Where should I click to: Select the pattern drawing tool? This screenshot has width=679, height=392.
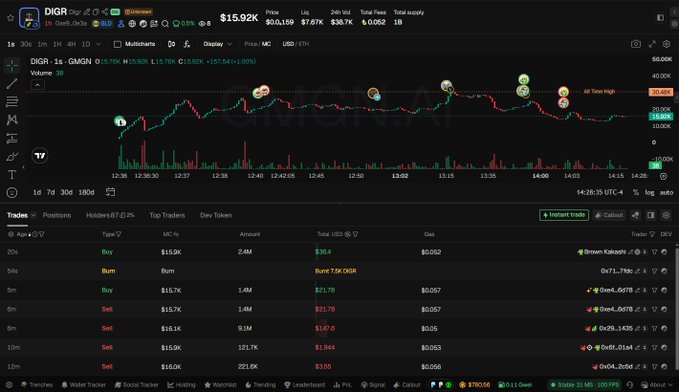tap(12, 120)
